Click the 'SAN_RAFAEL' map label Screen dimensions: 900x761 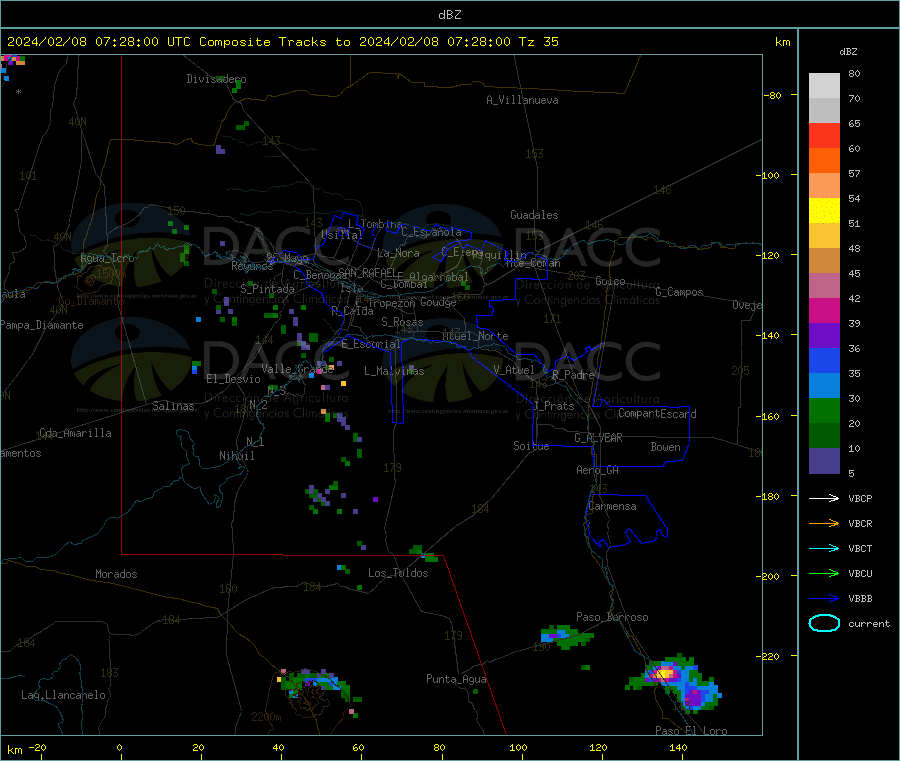point(367,272)
